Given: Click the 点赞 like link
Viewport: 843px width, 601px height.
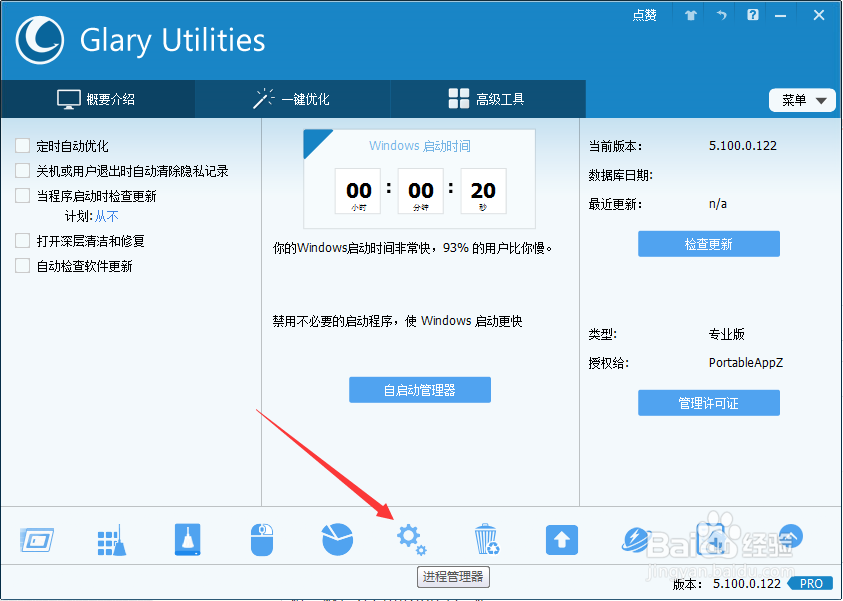Looking at the screenshot, I should click(x=644, y=15).
